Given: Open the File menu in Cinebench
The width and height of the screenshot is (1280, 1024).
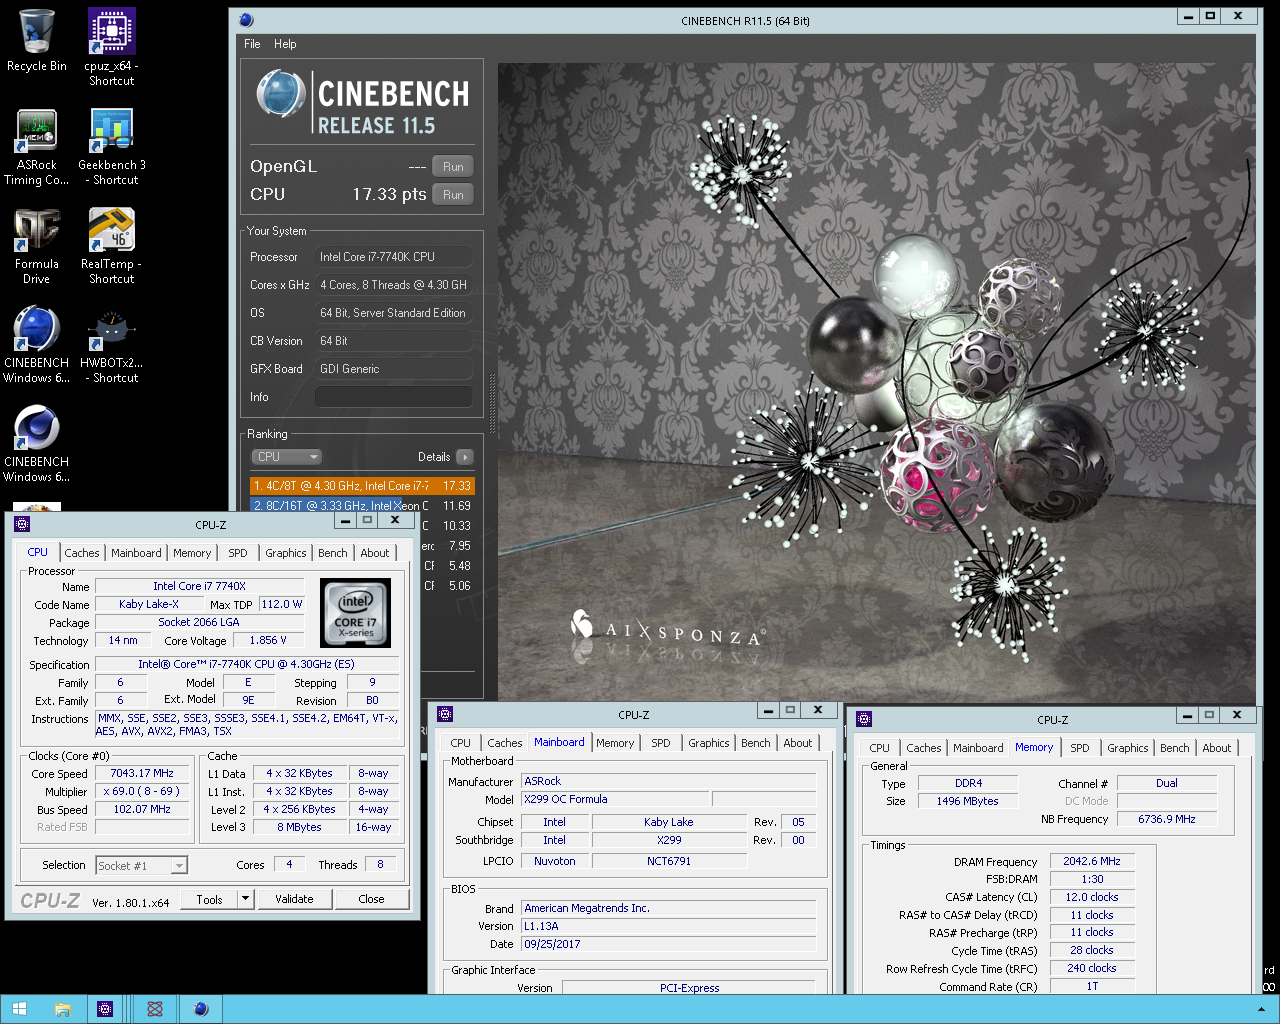Looking at the screenshot, I should (x=252, y=44).
